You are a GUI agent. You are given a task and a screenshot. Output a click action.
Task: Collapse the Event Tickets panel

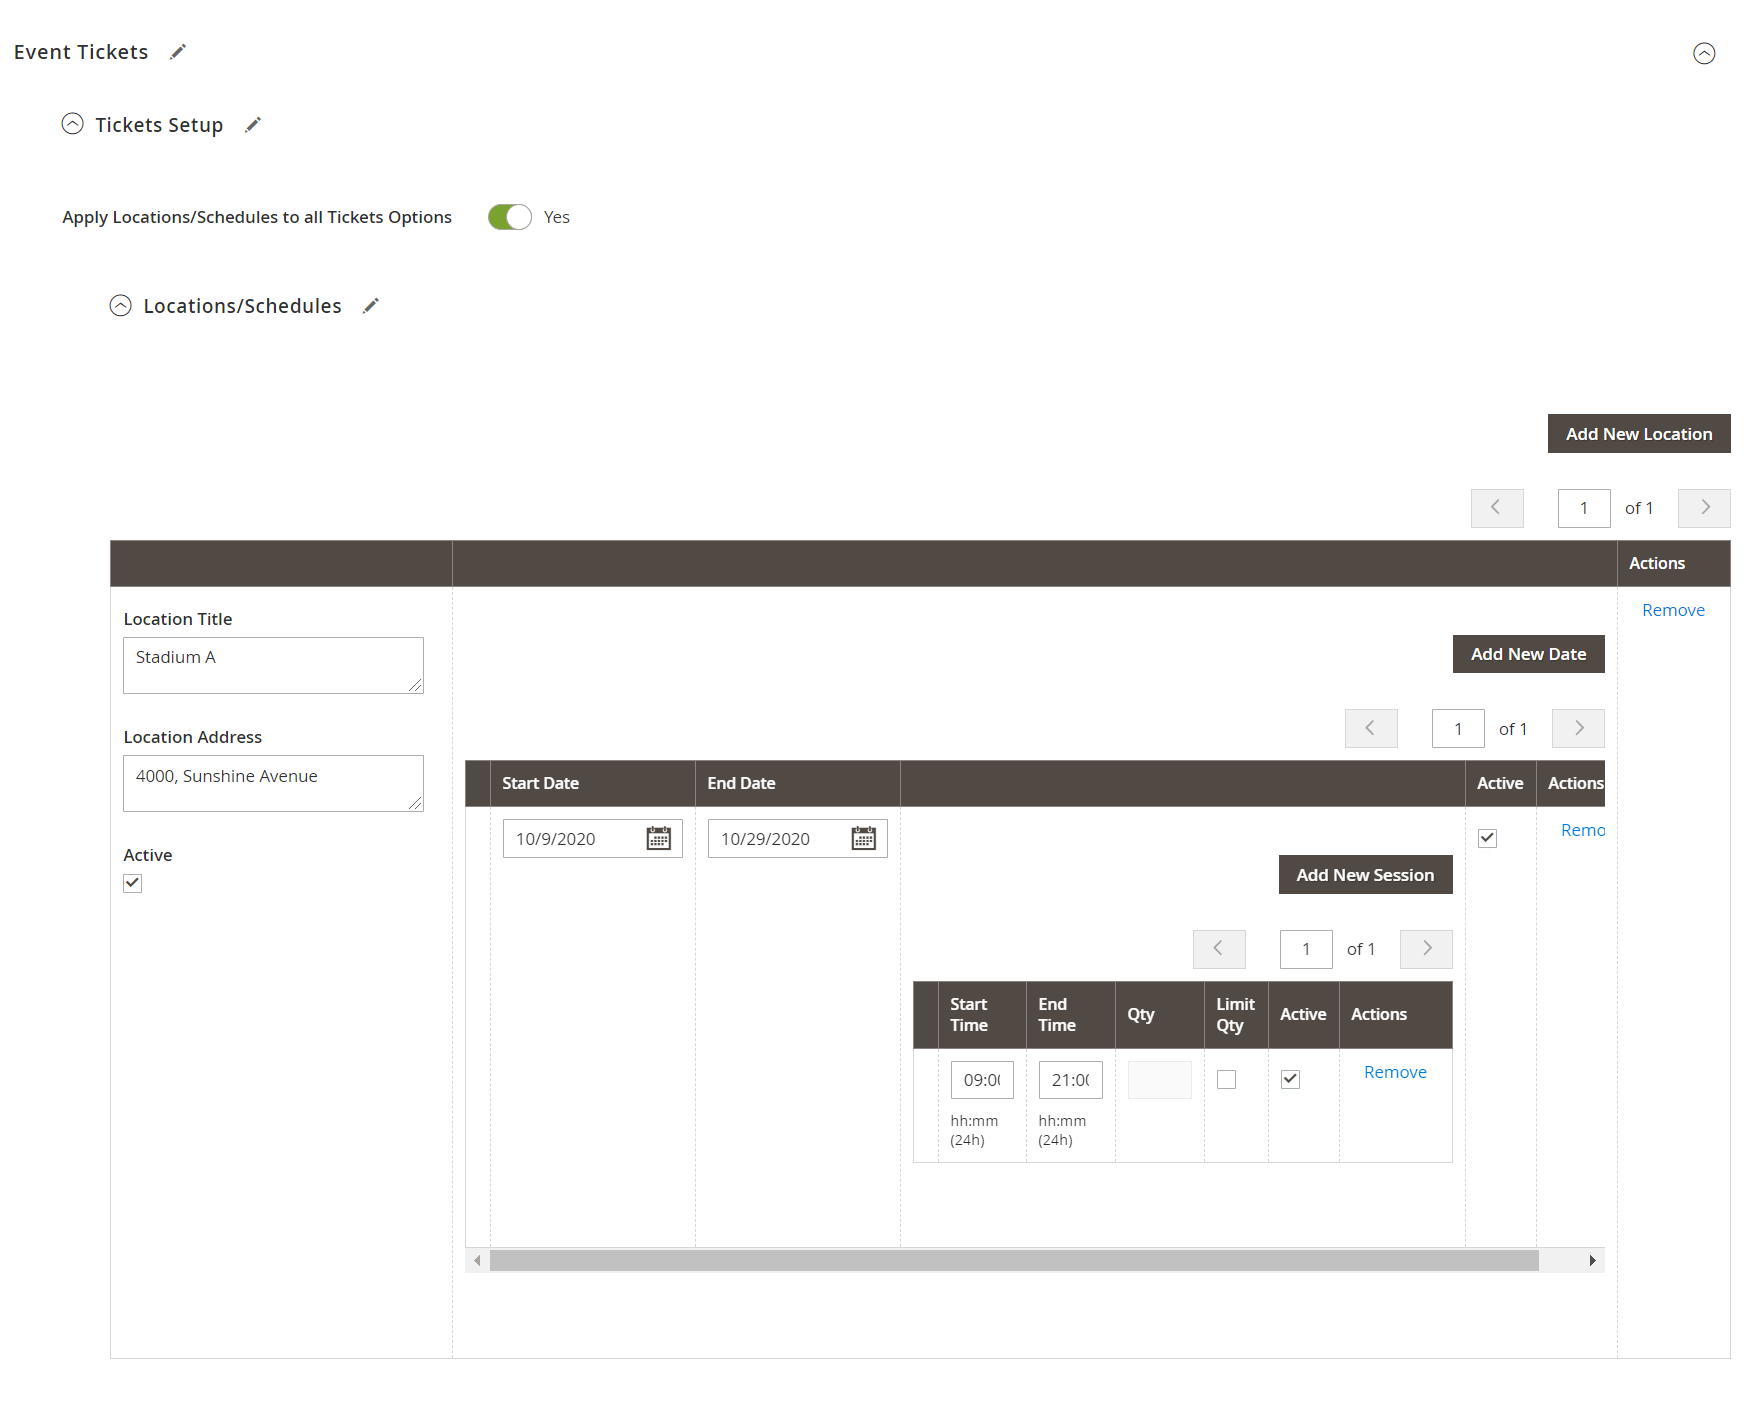pyautogui.click(x=1704, y=53)
